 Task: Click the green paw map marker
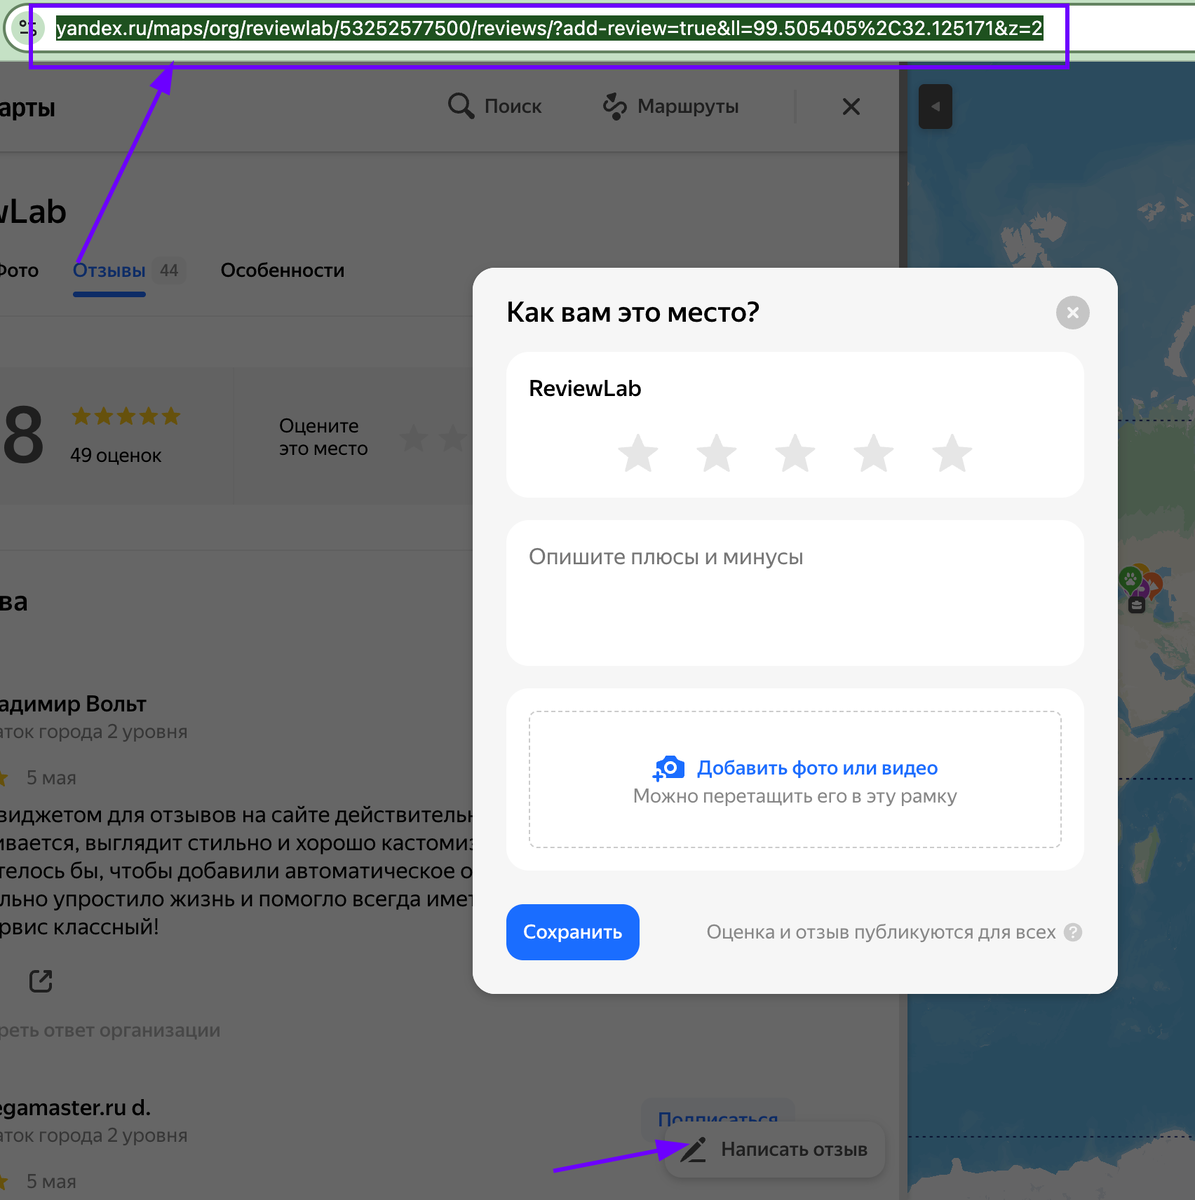coord(1130,578)
